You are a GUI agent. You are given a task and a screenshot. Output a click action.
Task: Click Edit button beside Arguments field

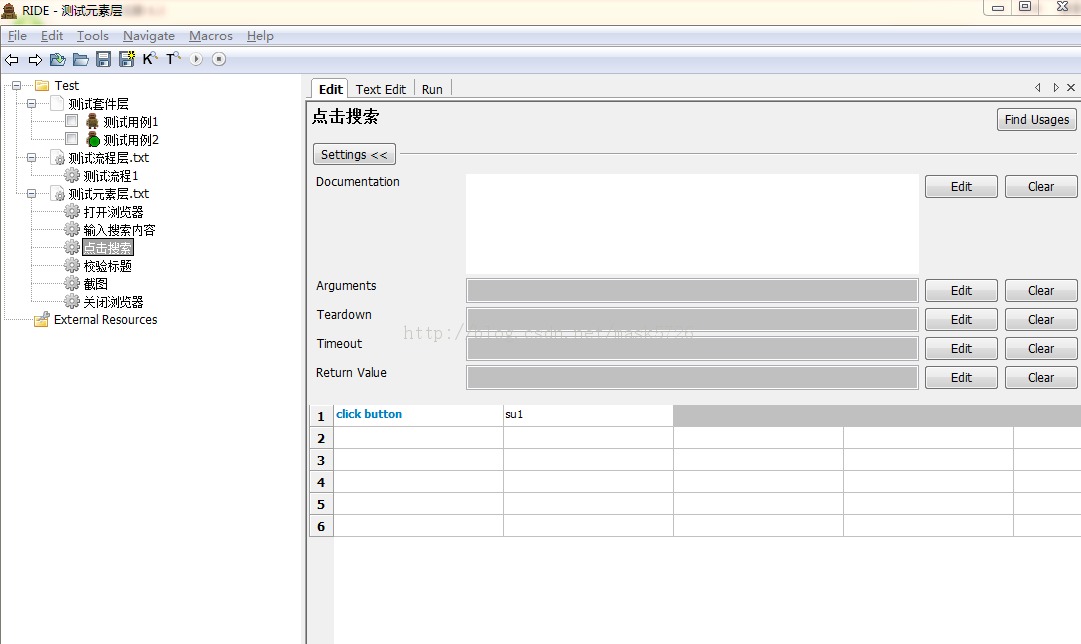(961, 291)
